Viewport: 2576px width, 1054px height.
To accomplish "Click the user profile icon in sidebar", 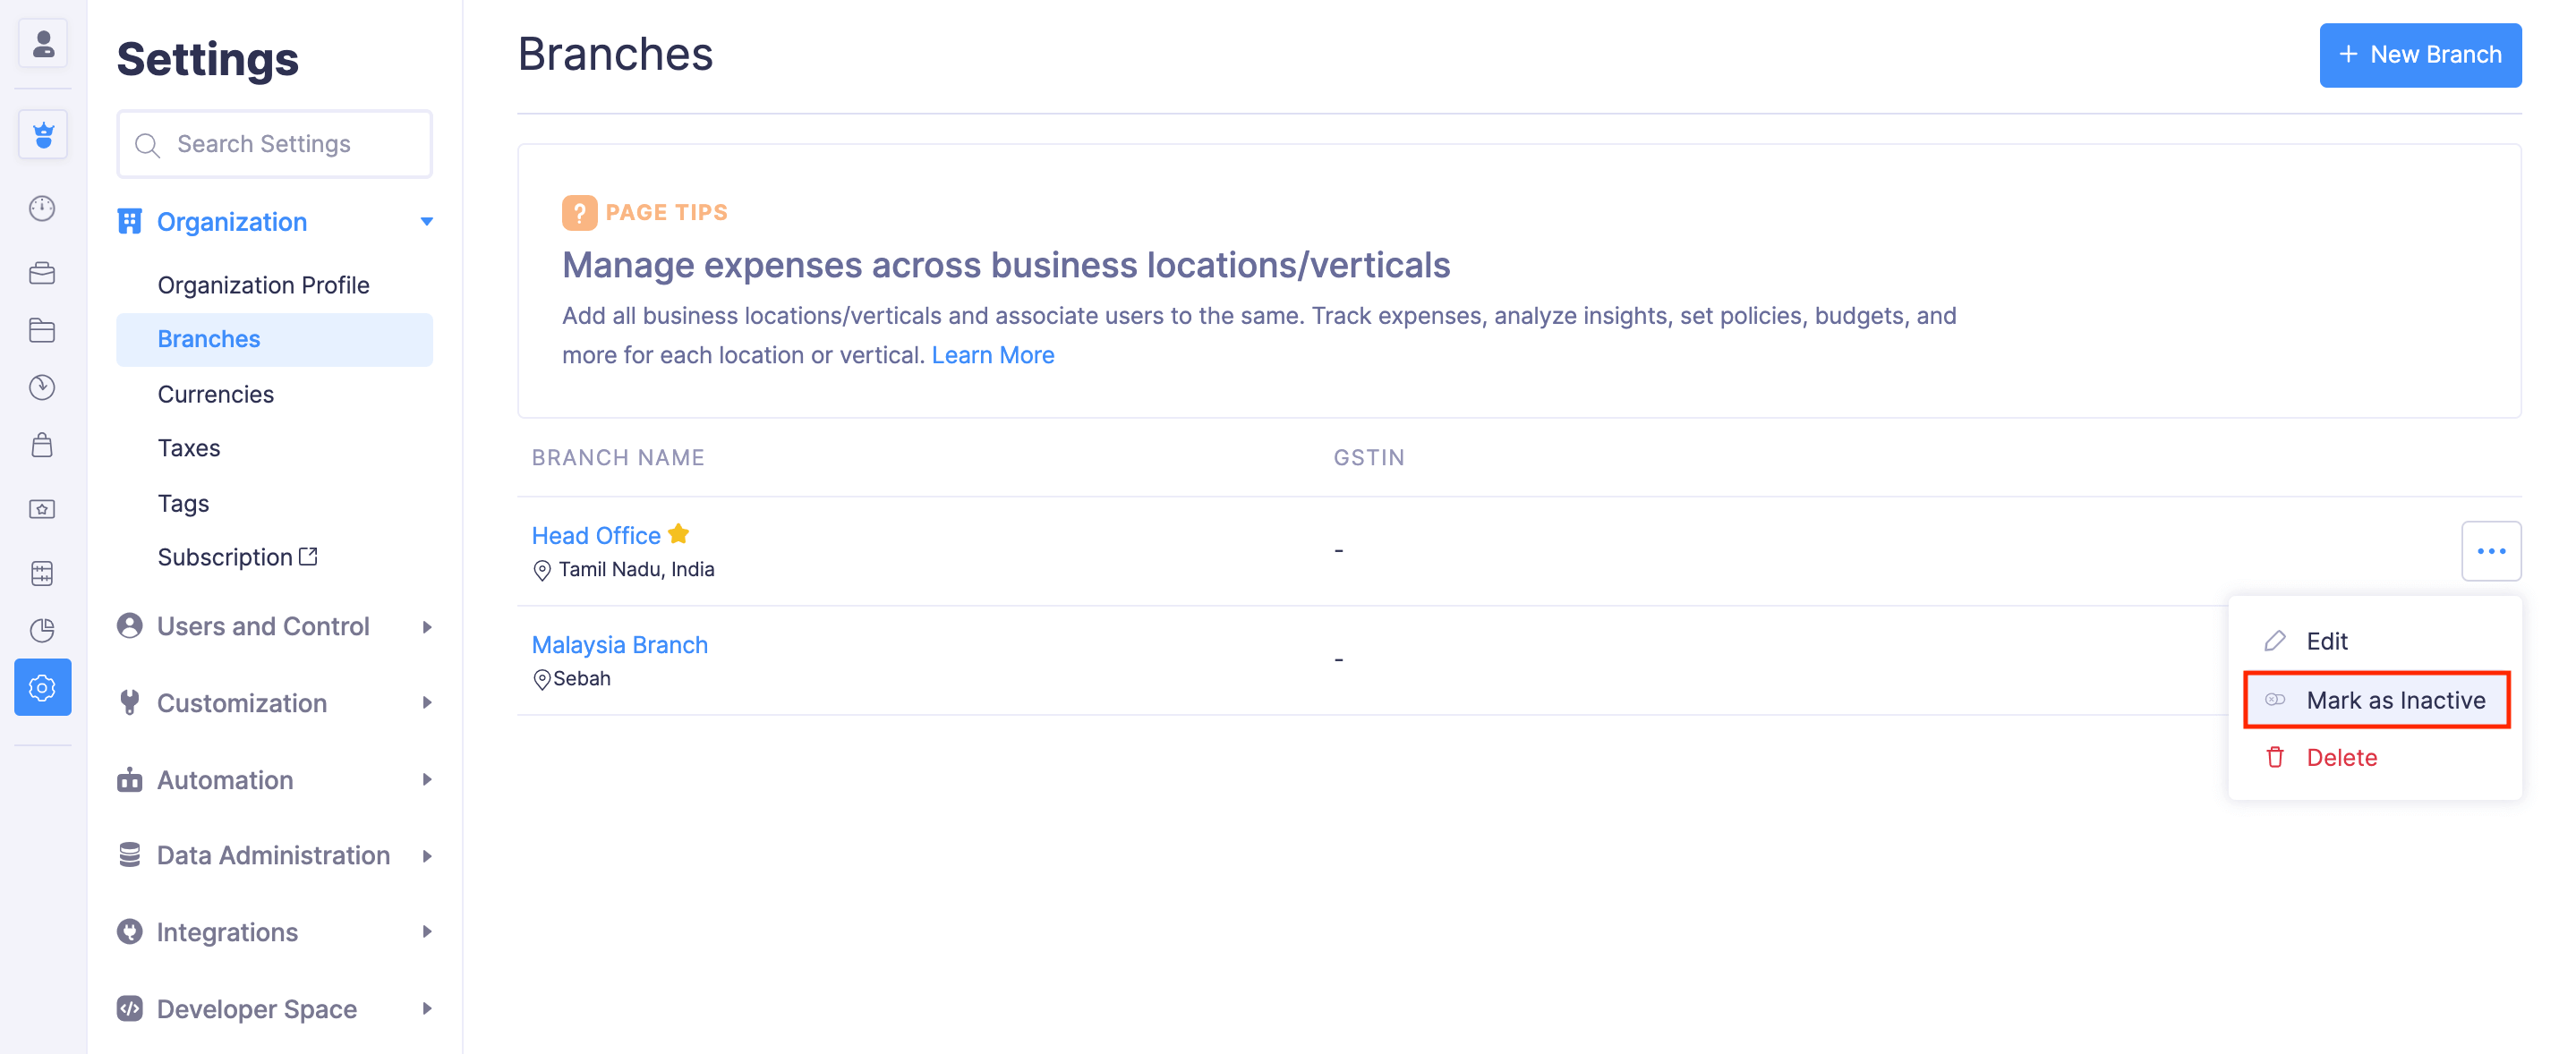I will [43, 44].
